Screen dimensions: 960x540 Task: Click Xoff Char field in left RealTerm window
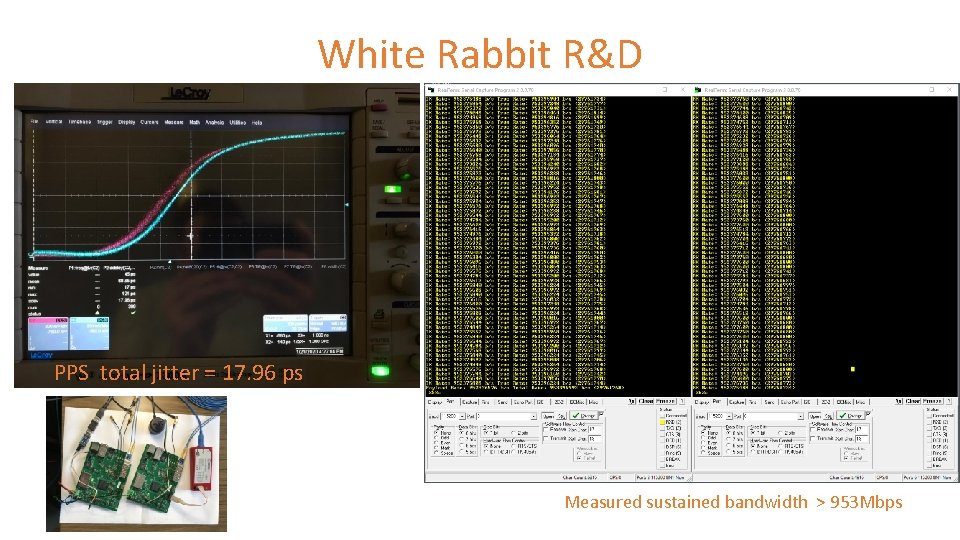pyautogui.click(x=594, y=439)
